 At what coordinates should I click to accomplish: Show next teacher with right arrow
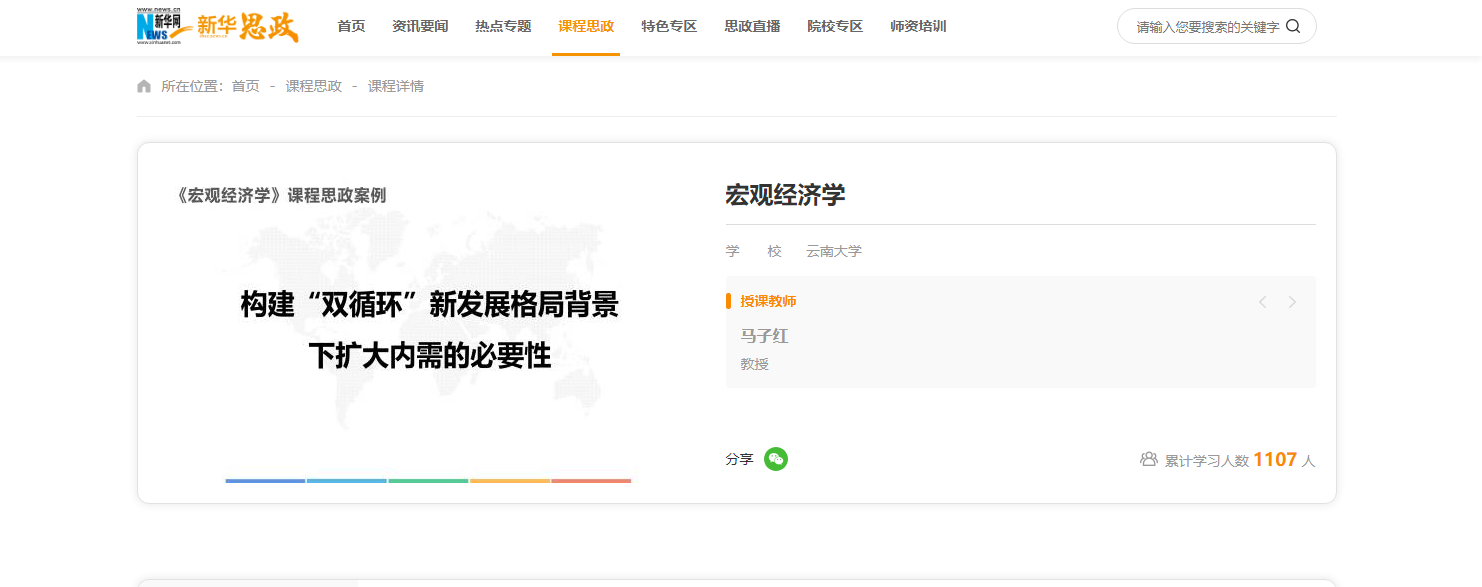pyautogui.click(x=1292, y=302)
